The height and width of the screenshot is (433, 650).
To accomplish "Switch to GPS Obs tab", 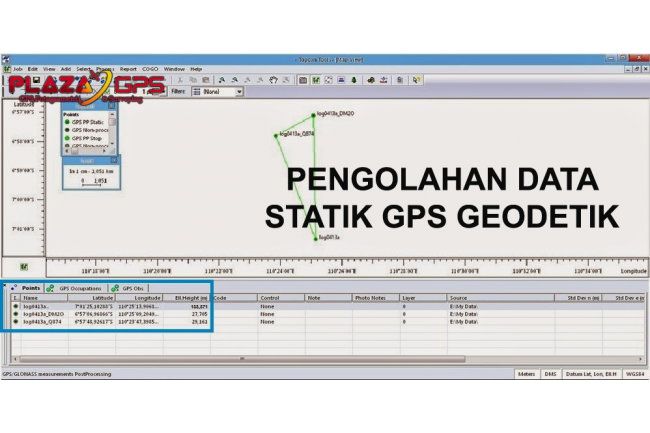I will coord(132,288).
